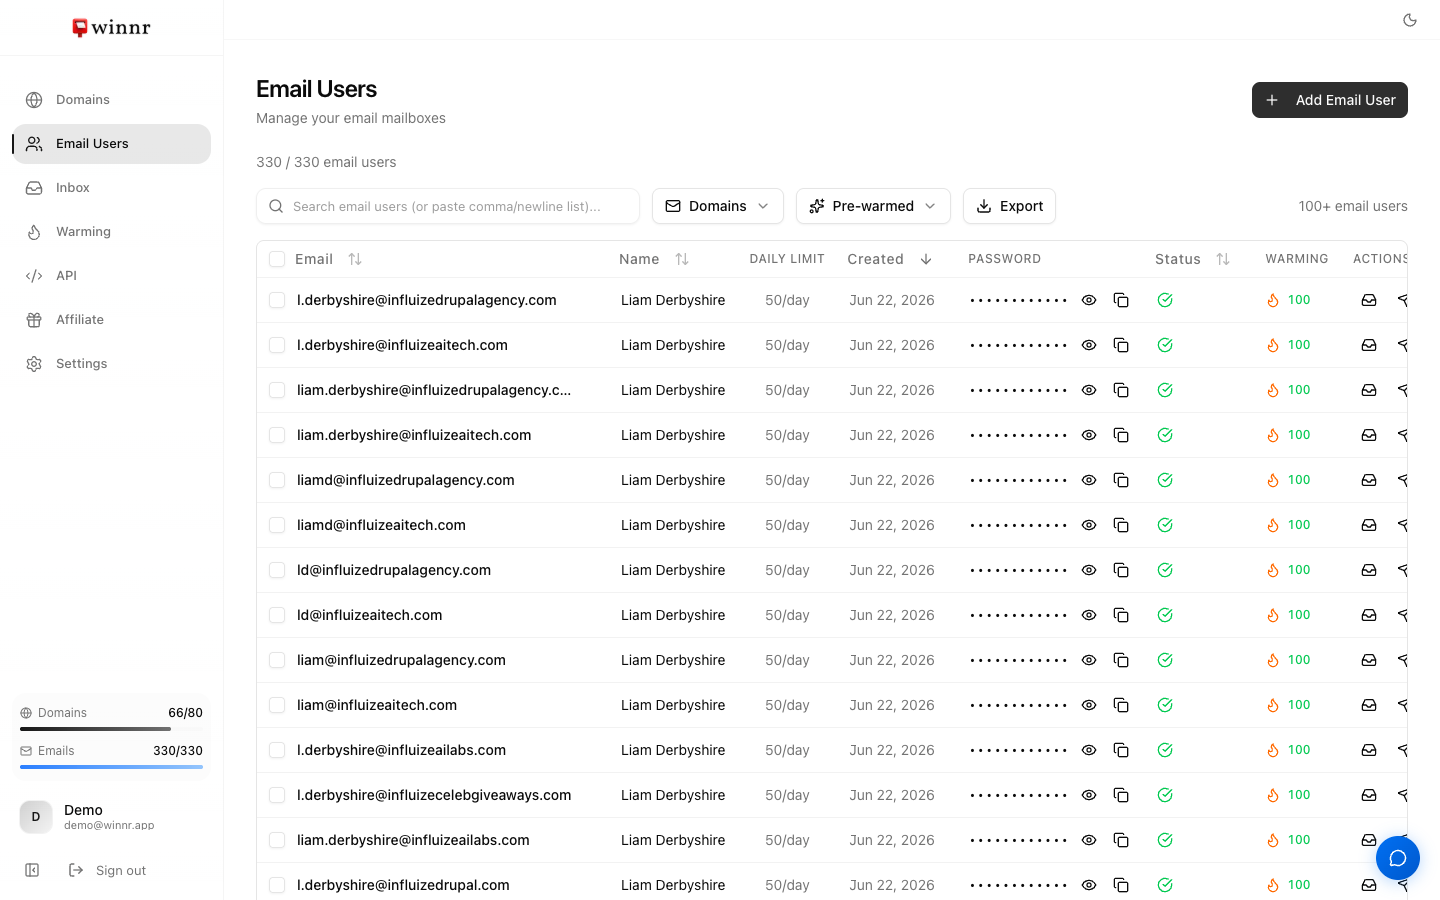Open inbox for l.derbyshire@influizedrupalagency.com
Image resolution: width=1440 pixels, height=900 pixels.
click(1369, 300)
